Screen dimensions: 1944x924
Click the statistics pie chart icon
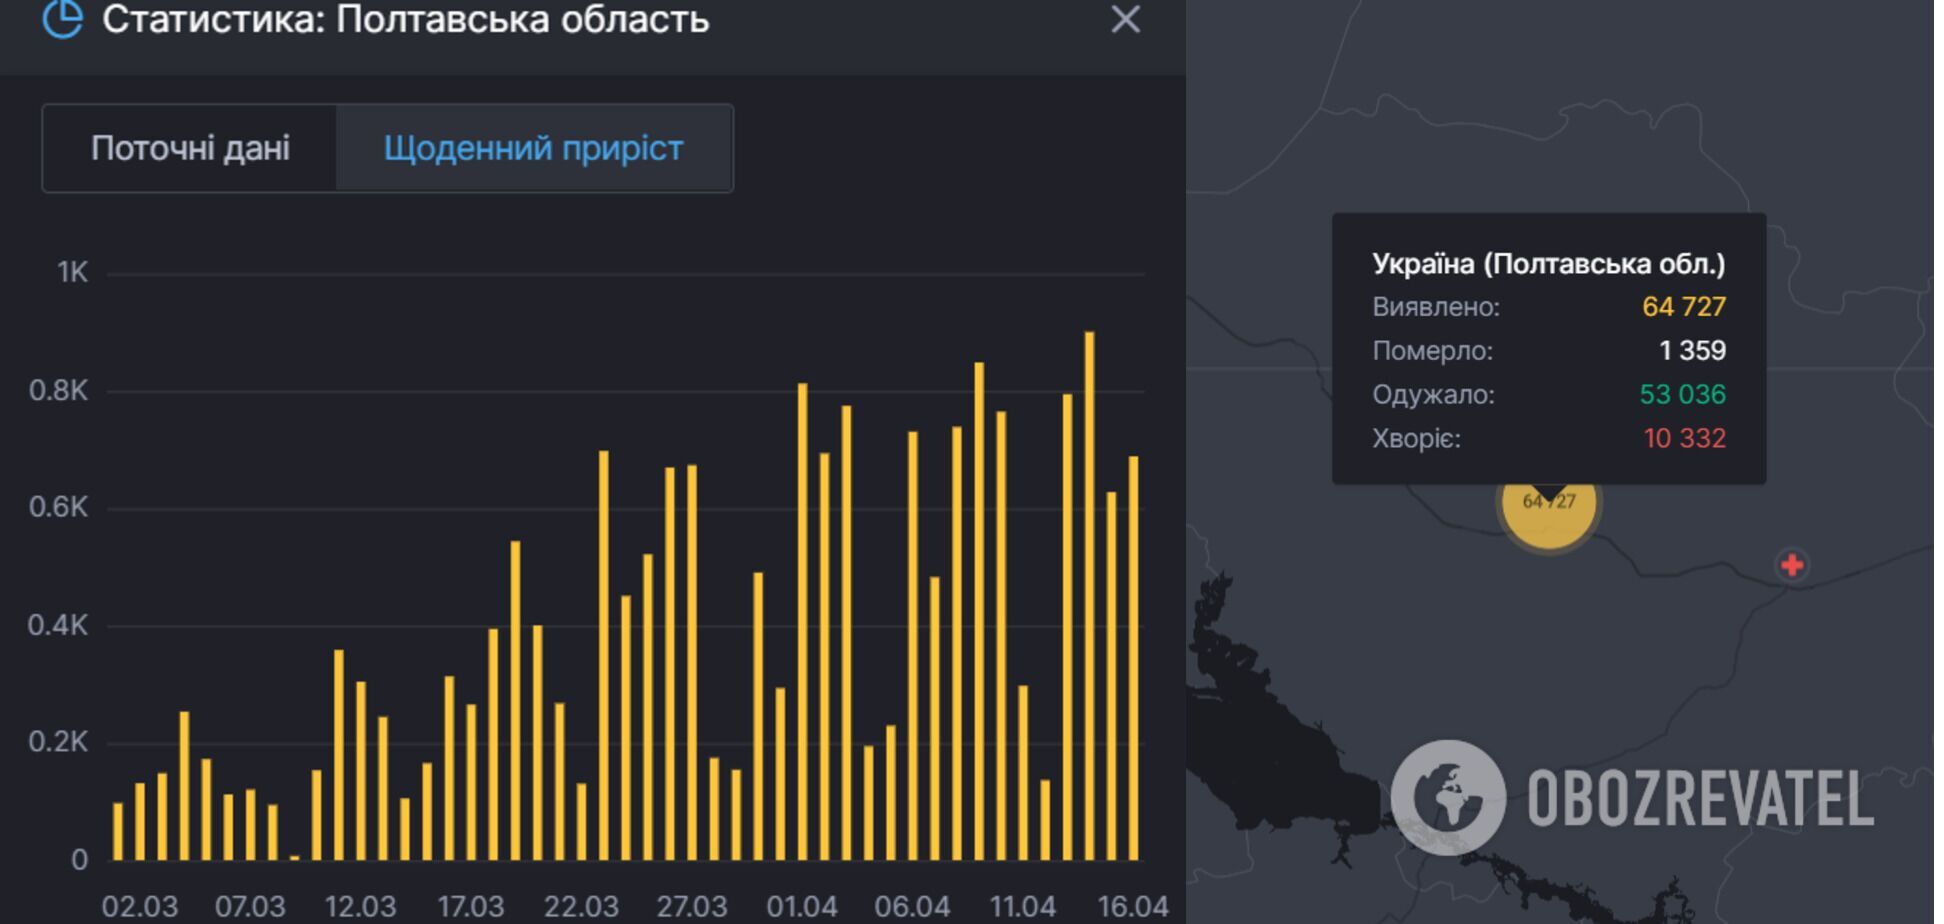[x=62, y=18]
